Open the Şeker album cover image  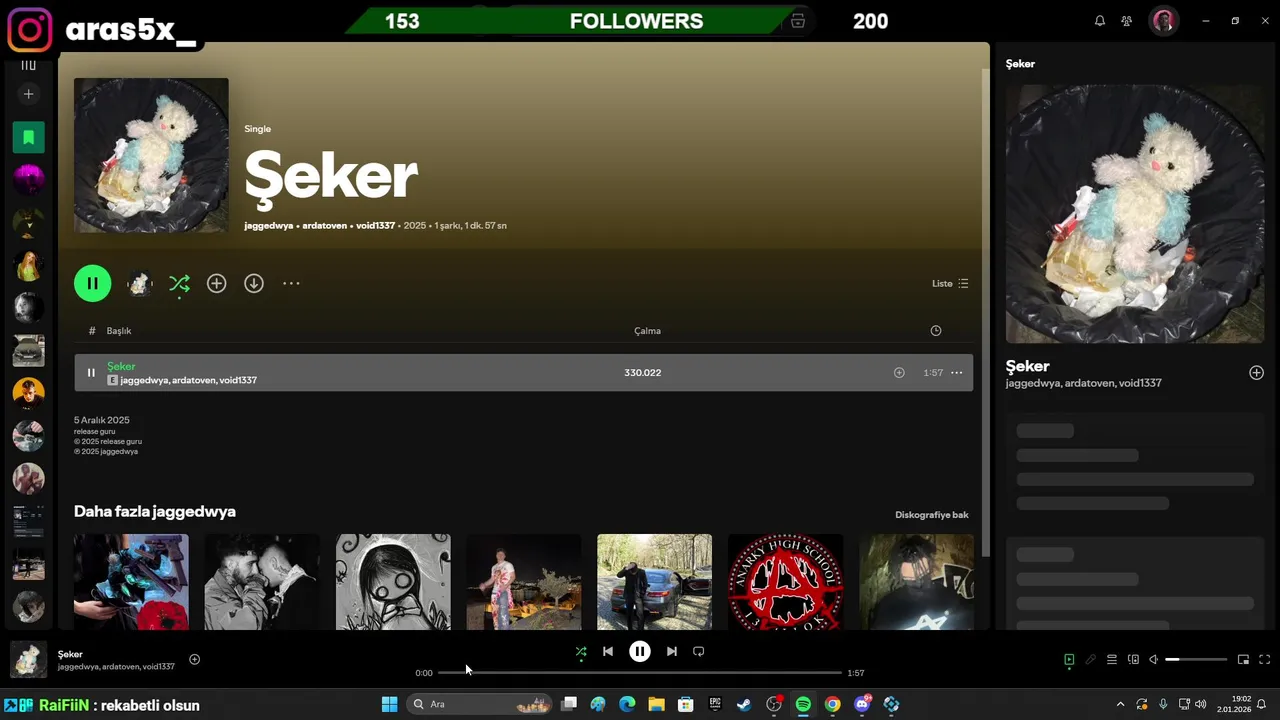pos(151,155)
